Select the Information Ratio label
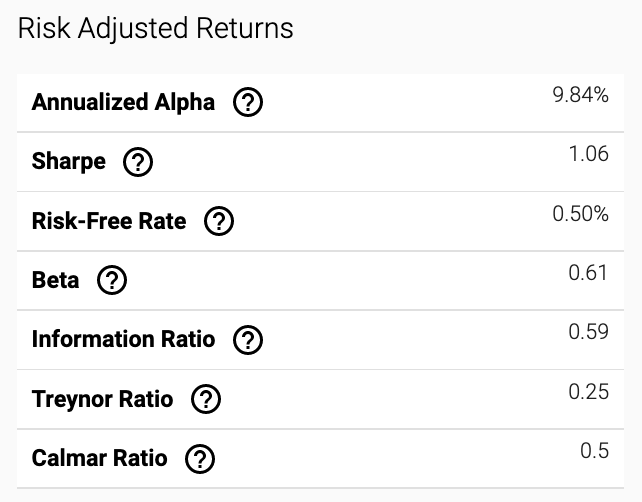The image size is (642, 502). [x=123, y=339]
